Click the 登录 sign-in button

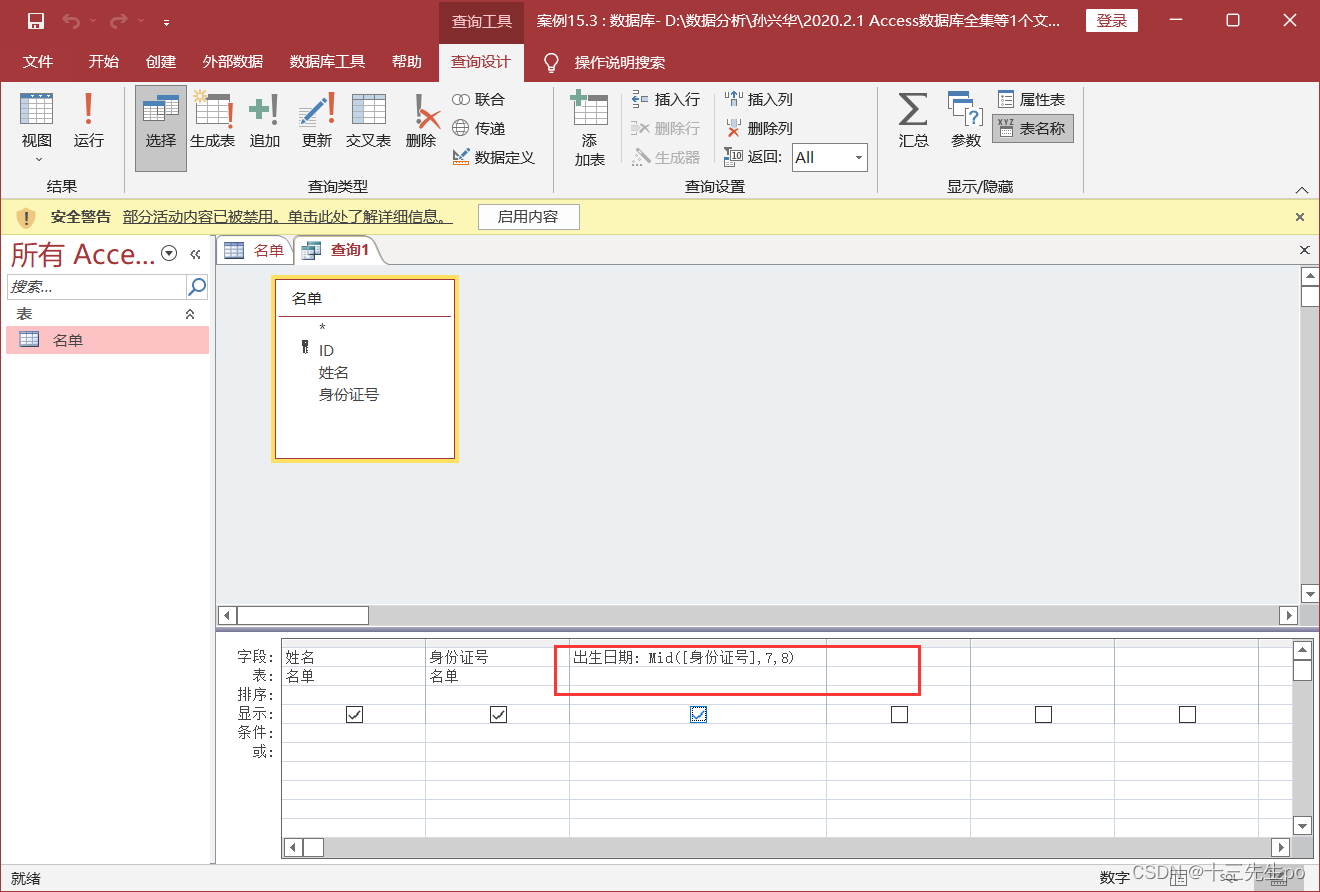(x=1112, y=21)
